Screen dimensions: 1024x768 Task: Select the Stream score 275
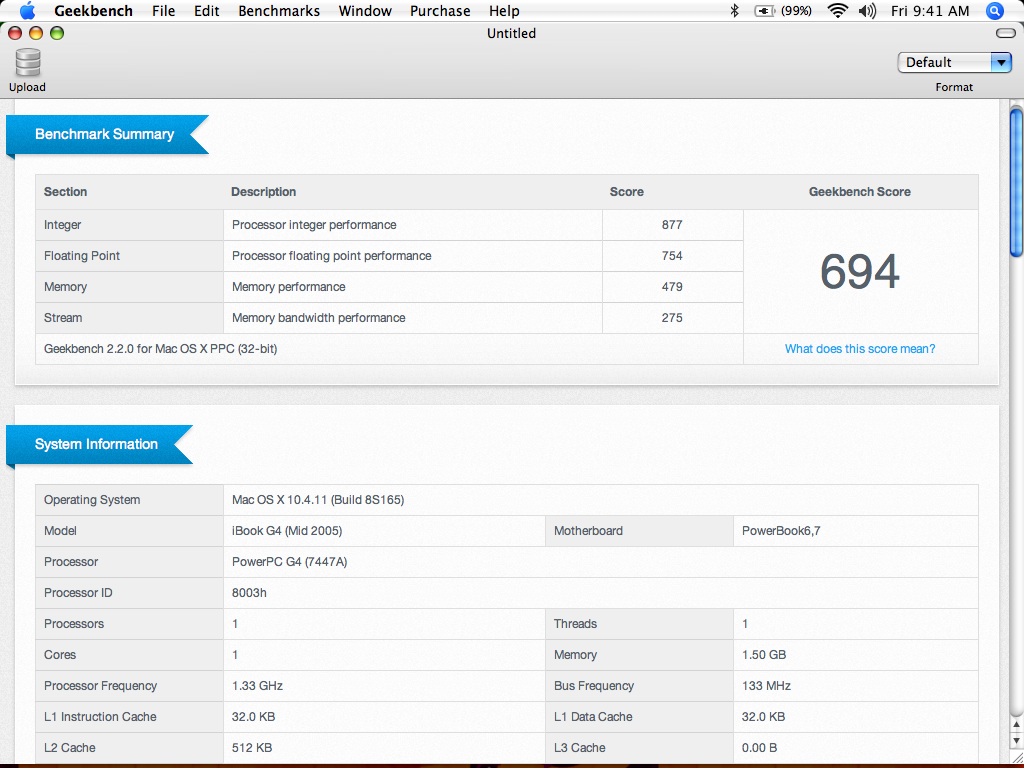coord(672,317)
